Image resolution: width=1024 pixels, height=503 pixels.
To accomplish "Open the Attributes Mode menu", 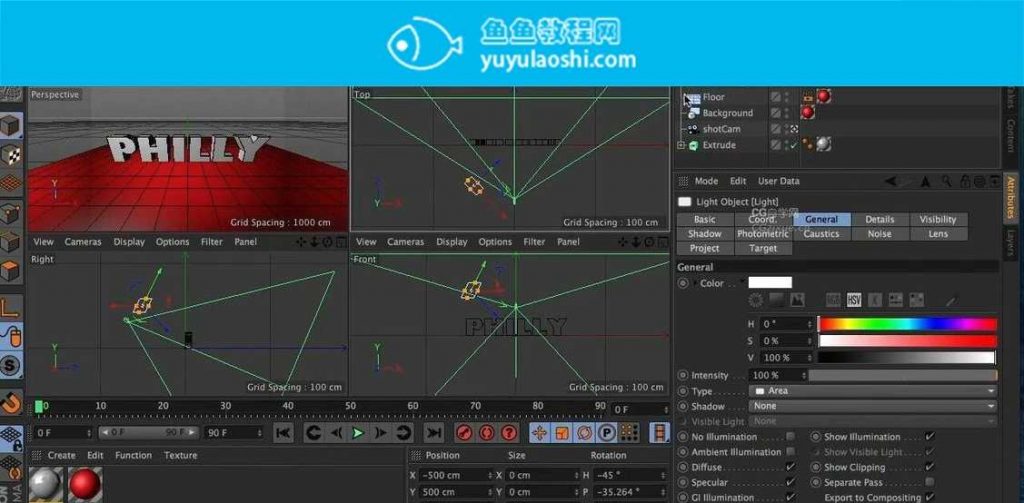I will tap(706, 181).
